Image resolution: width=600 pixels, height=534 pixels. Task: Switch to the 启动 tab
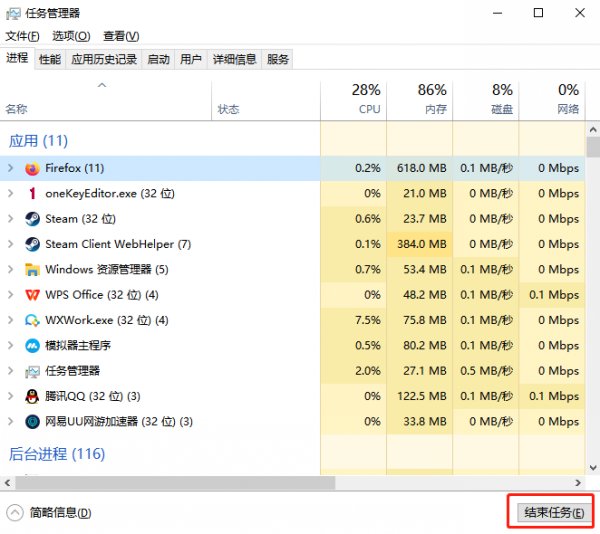pyautogui.click(x=158, y=59)
